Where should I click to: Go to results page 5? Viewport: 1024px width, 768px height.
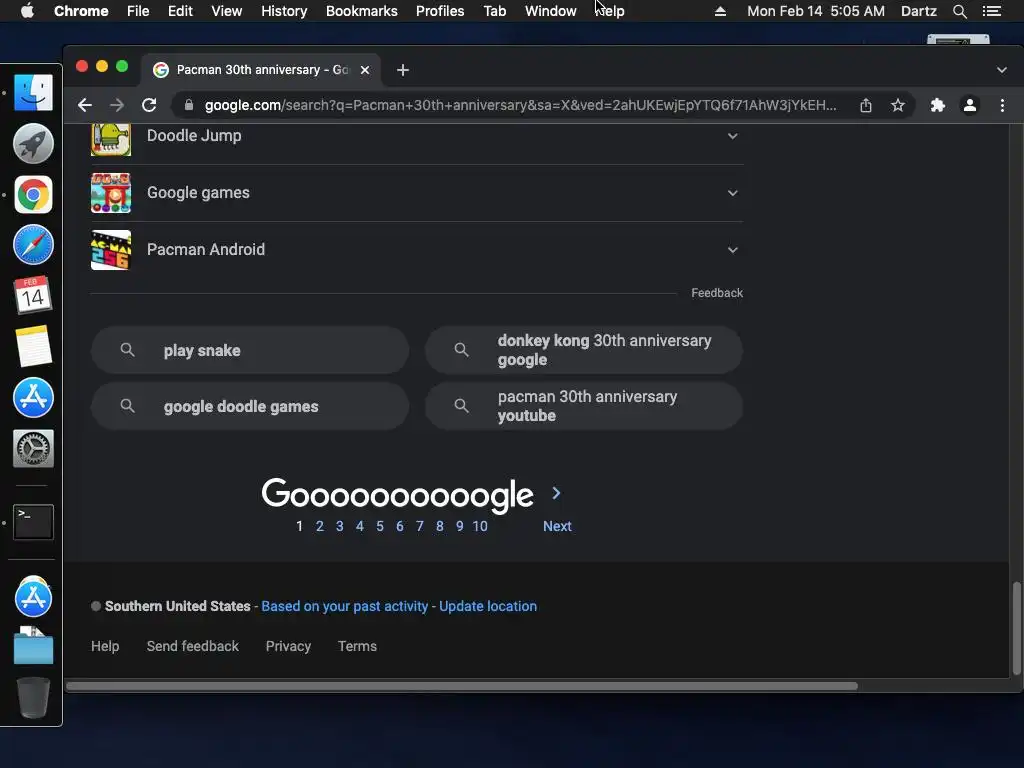coord(379,526)
